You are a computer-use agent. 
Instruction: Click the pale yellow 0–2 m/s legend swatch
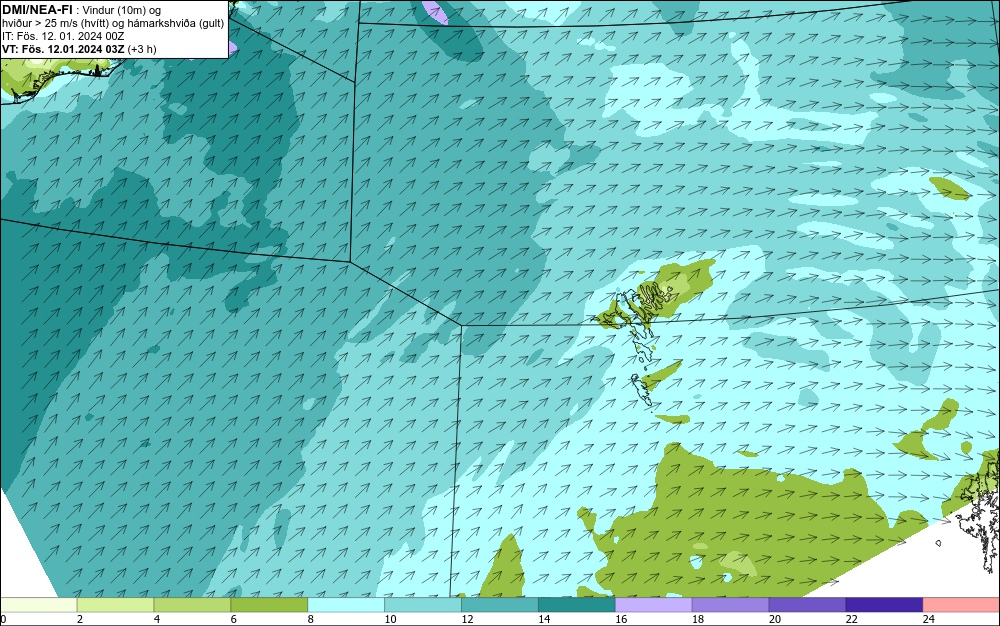tap(38, 604)
